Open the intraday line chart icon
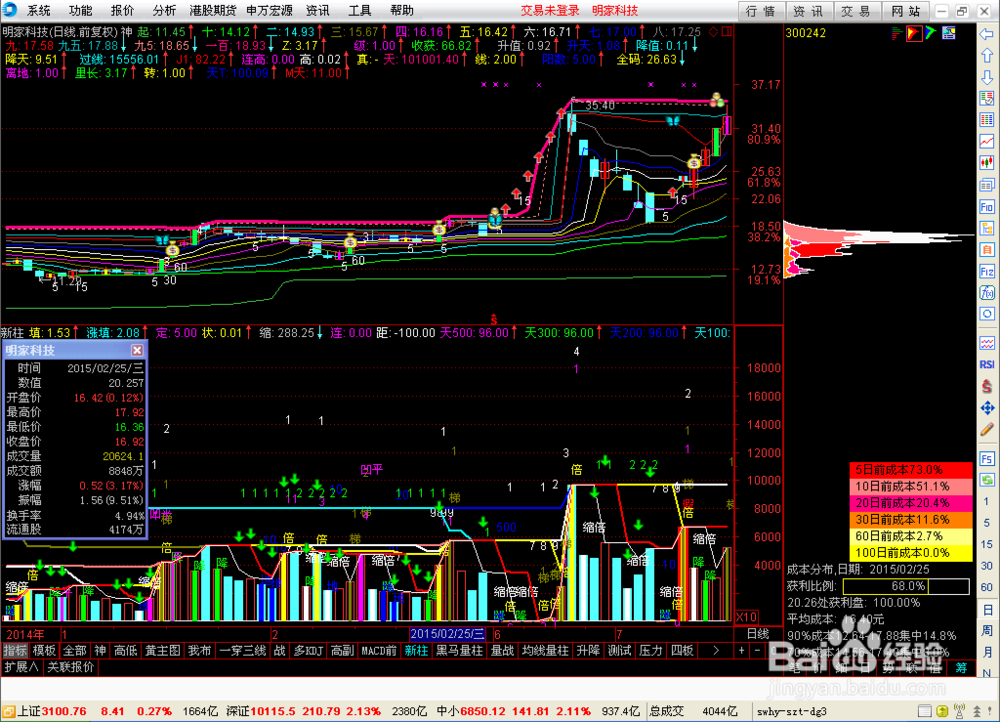This screenshot has width=1000, height=722. [987, 141]
